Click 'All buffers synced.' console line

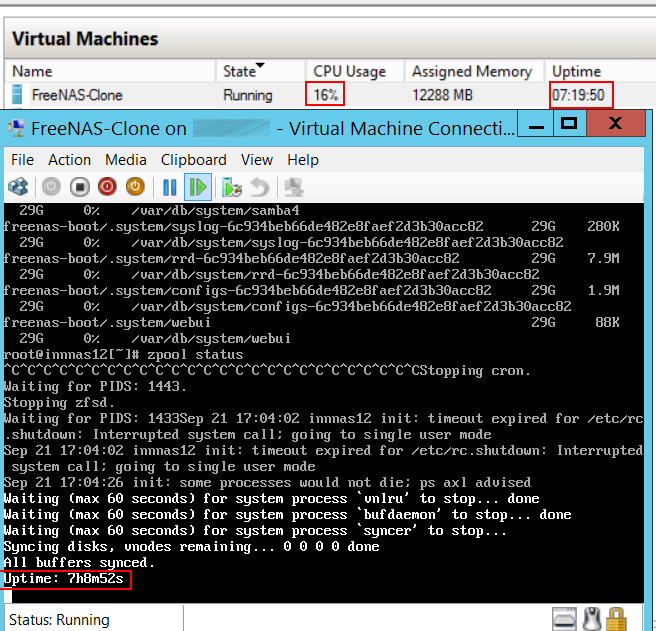click(x=79, y=563)
